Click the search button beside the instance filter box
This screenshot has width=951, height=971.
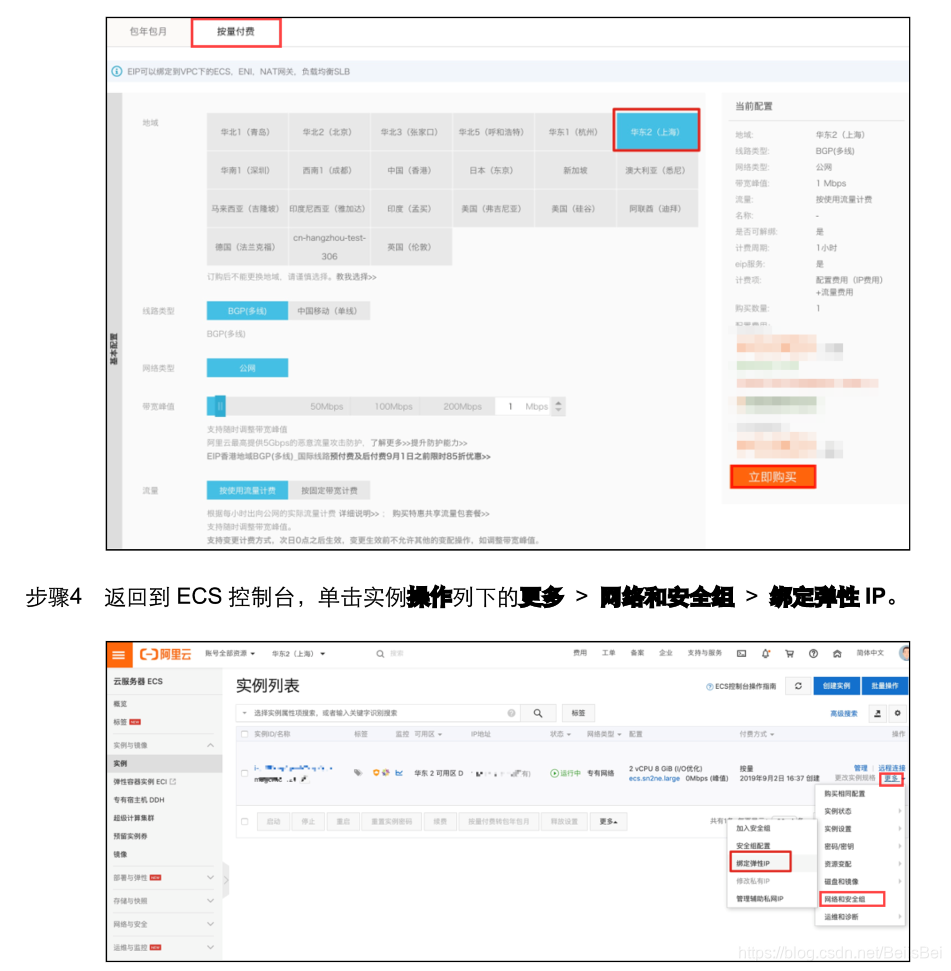[x=537, y=713]
